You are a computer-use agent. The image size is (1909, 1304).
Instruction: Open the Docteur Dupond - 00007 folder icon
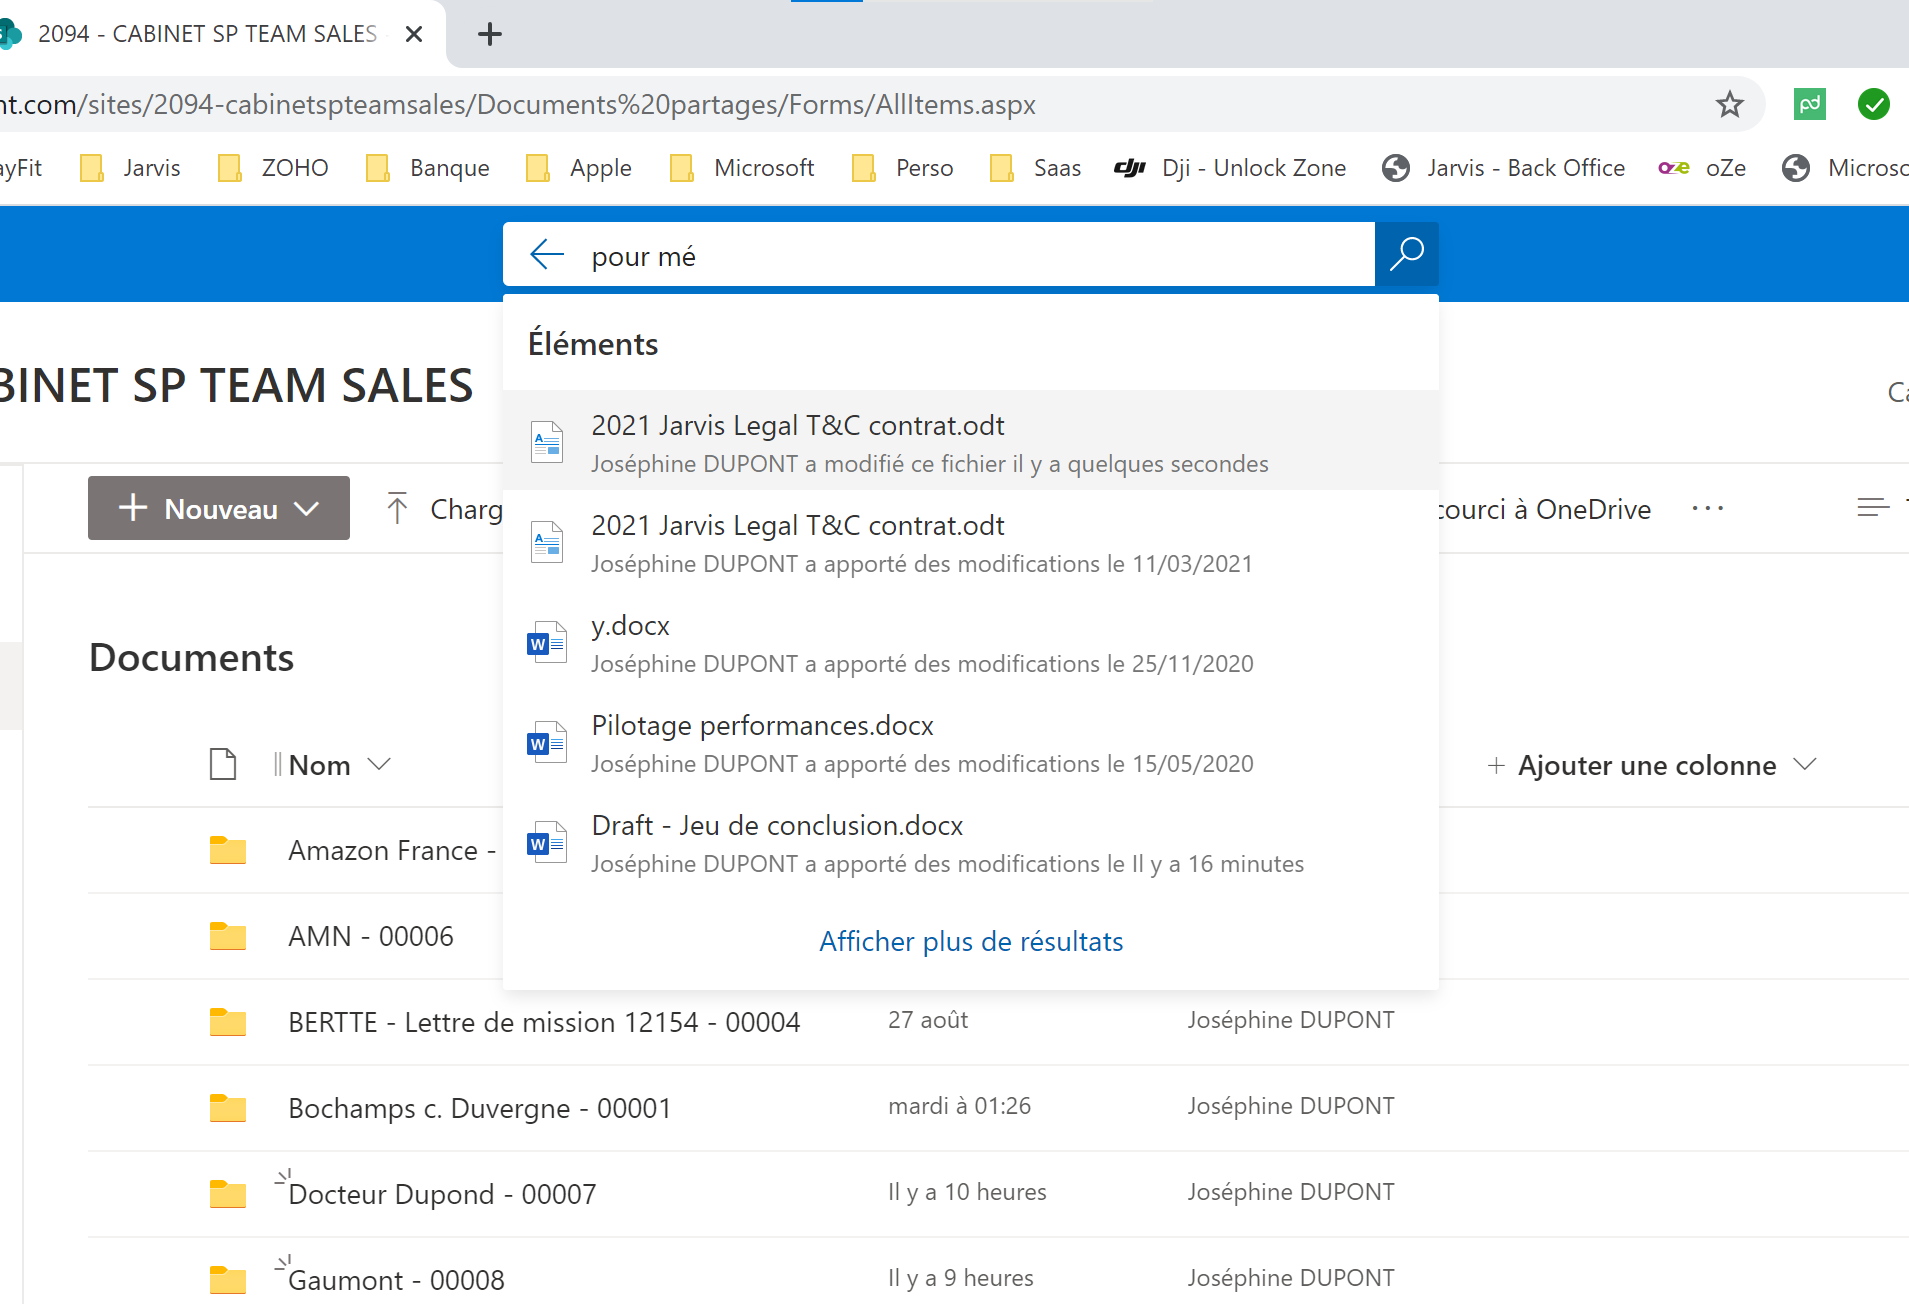(x=228, y=1194)
